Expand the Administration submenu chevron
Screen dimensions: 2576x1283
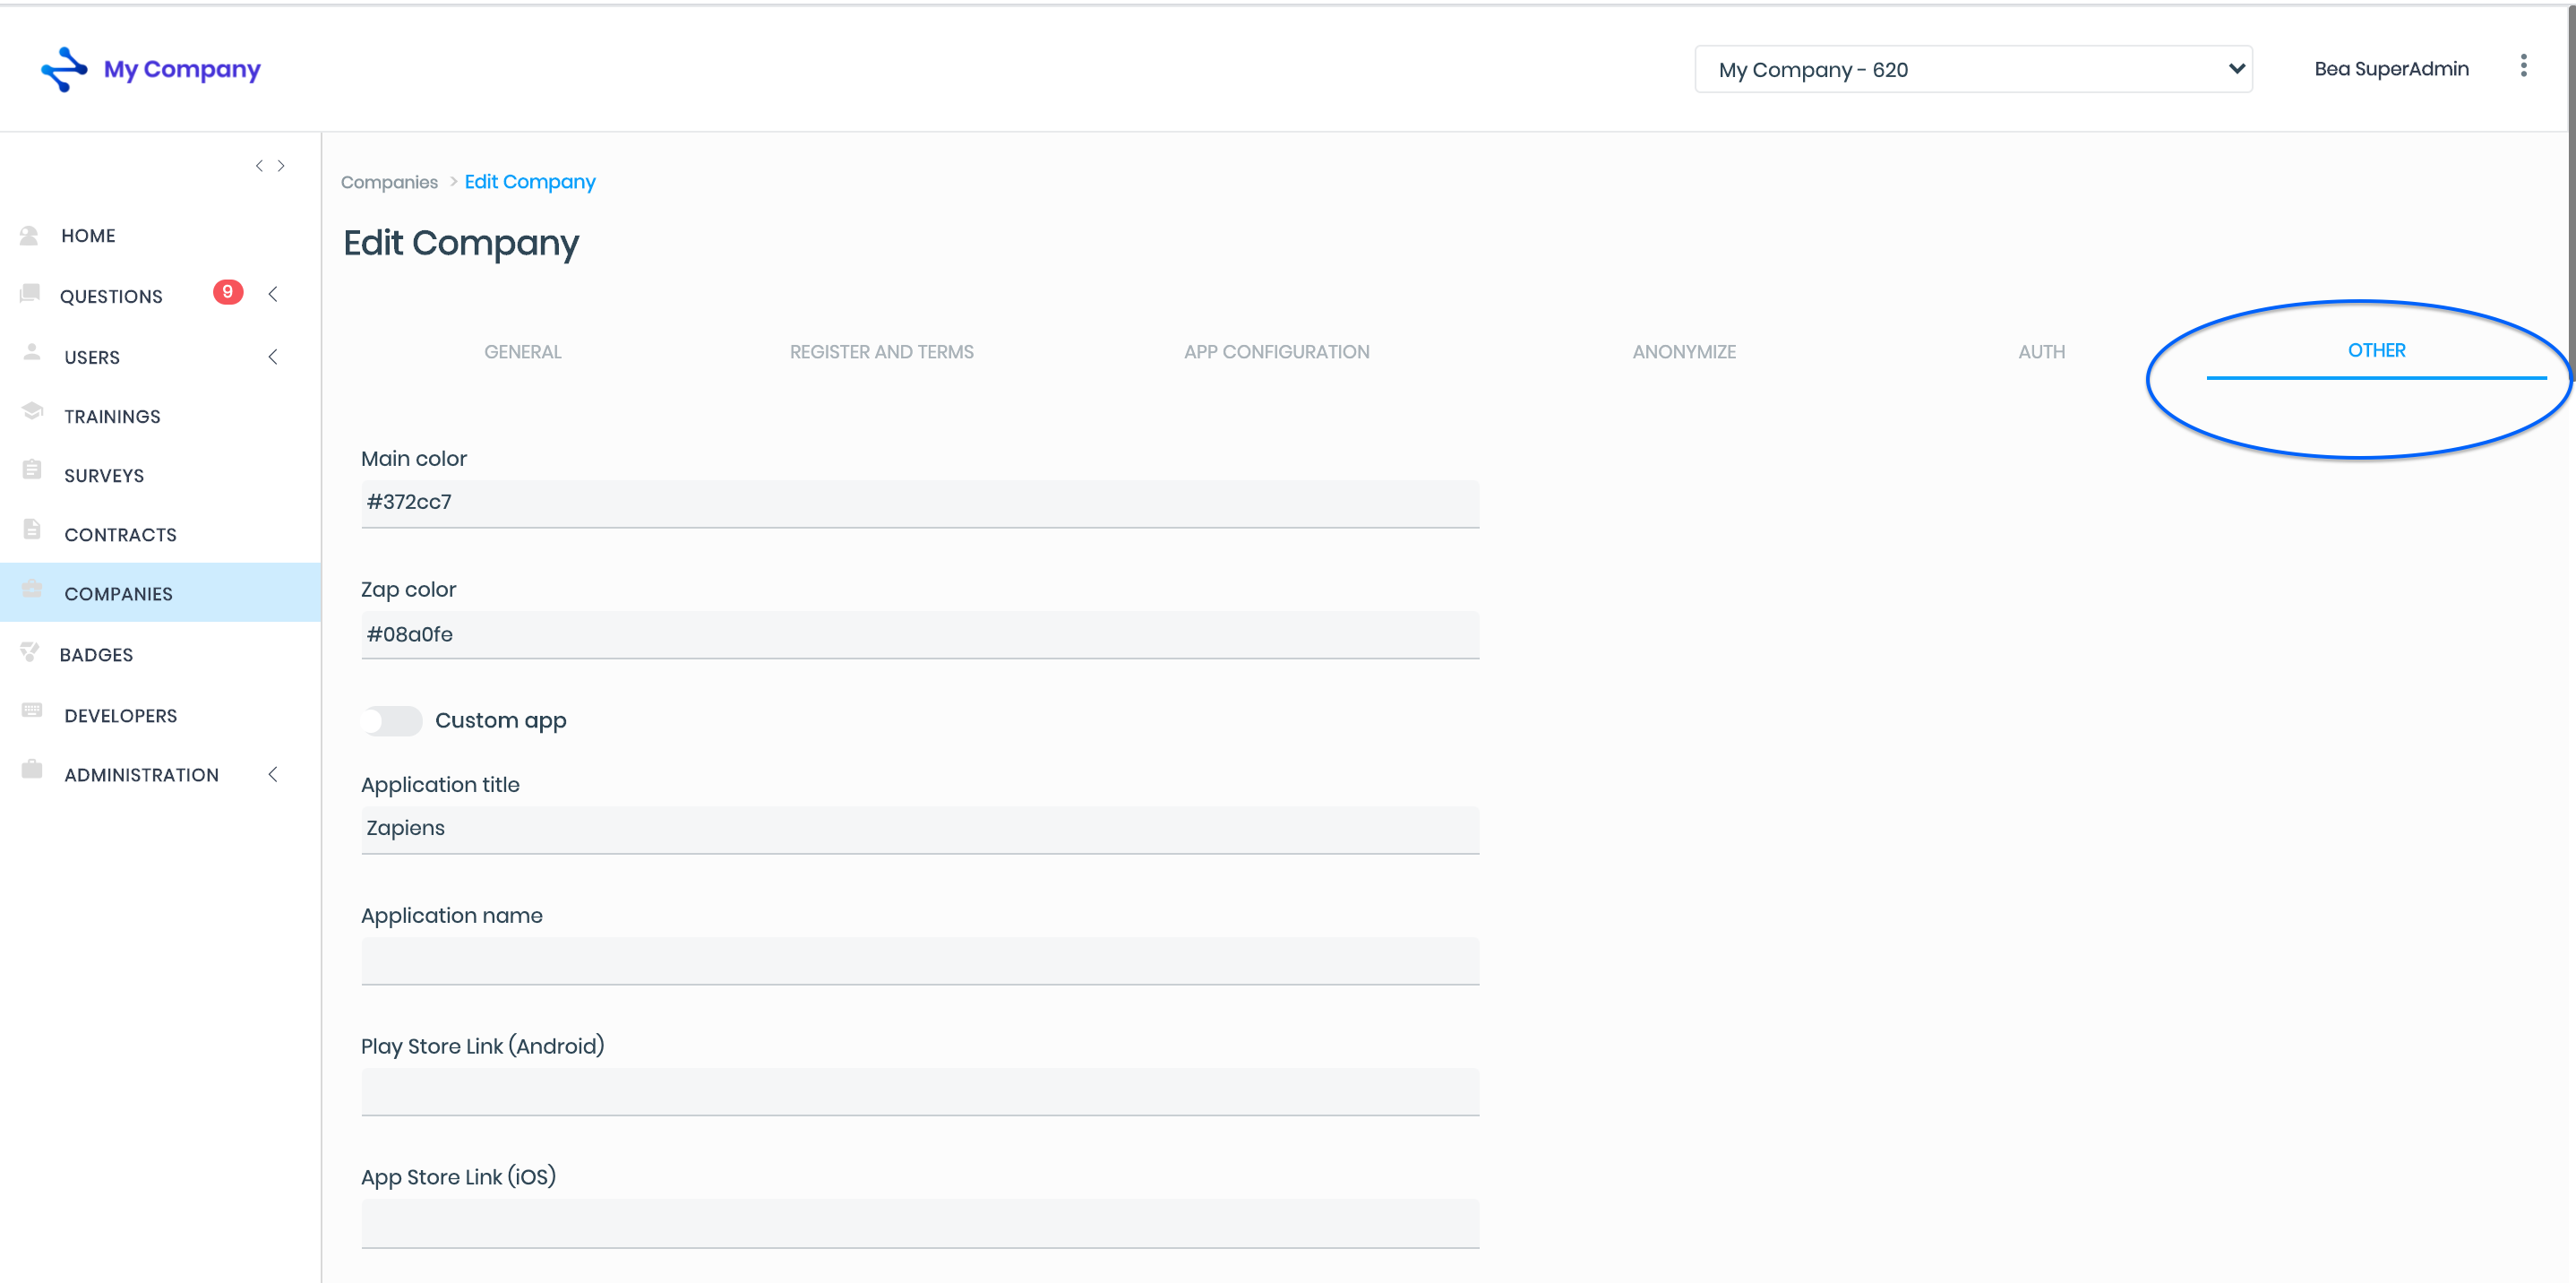click(x=273, y=775)
